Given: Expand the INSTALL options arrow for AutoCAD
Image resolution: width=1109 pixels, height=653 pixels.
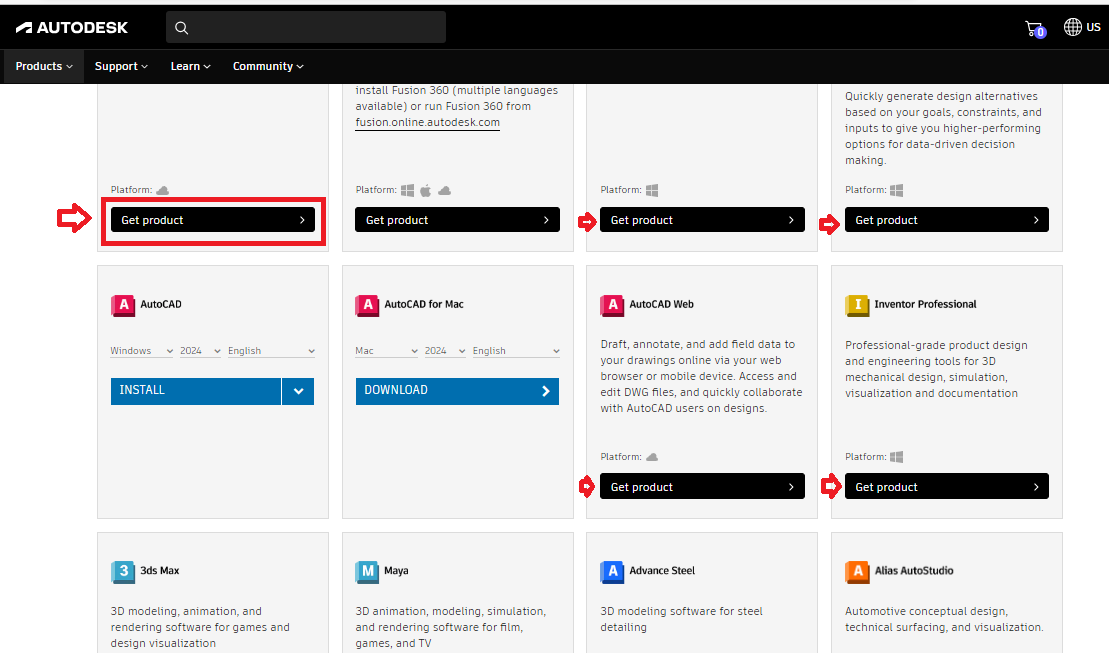Looking at the screenshot, I should tap(298, 391).
